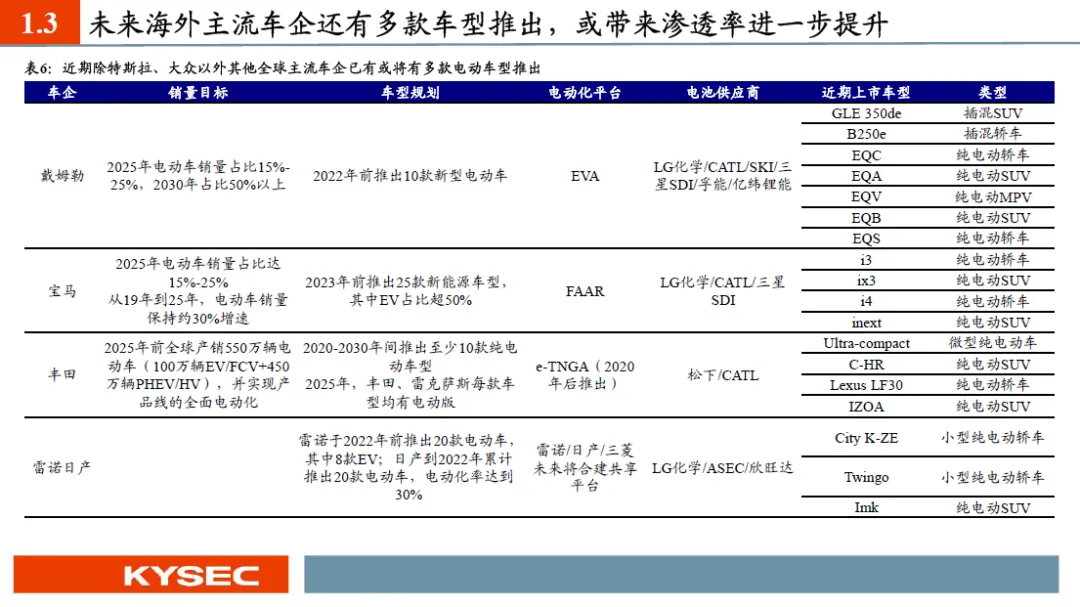
Task: Select the 近期上市车型 column header
Action: pyautogui.click(x=866, y=92)
